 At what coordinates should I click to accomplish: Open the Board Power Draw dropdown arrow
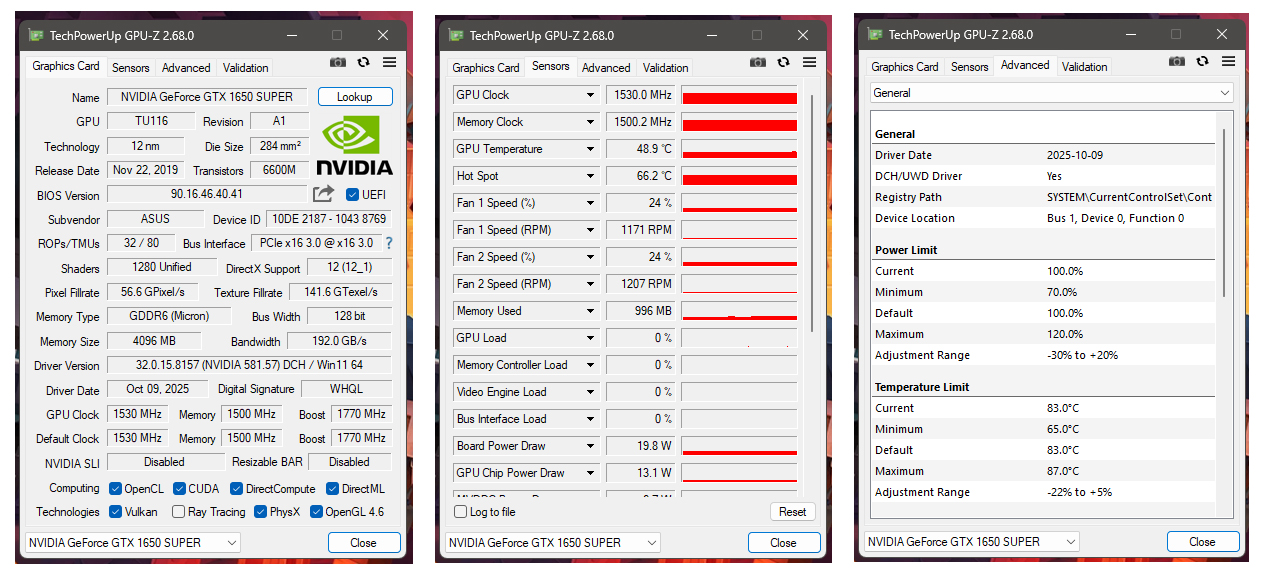[x=590, y=447]
